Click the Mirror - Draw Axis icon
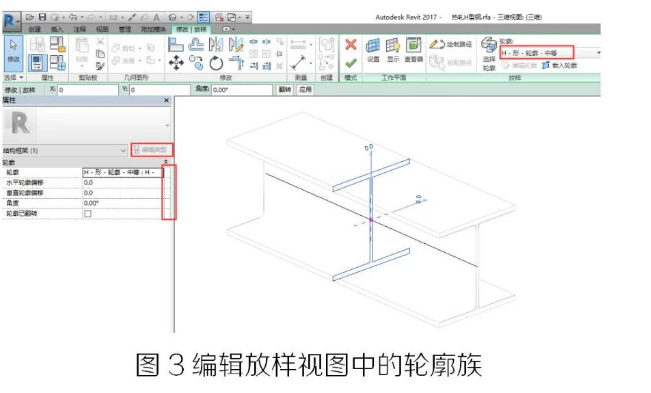The height and width of the screenshot is (393, 651). 236,44
